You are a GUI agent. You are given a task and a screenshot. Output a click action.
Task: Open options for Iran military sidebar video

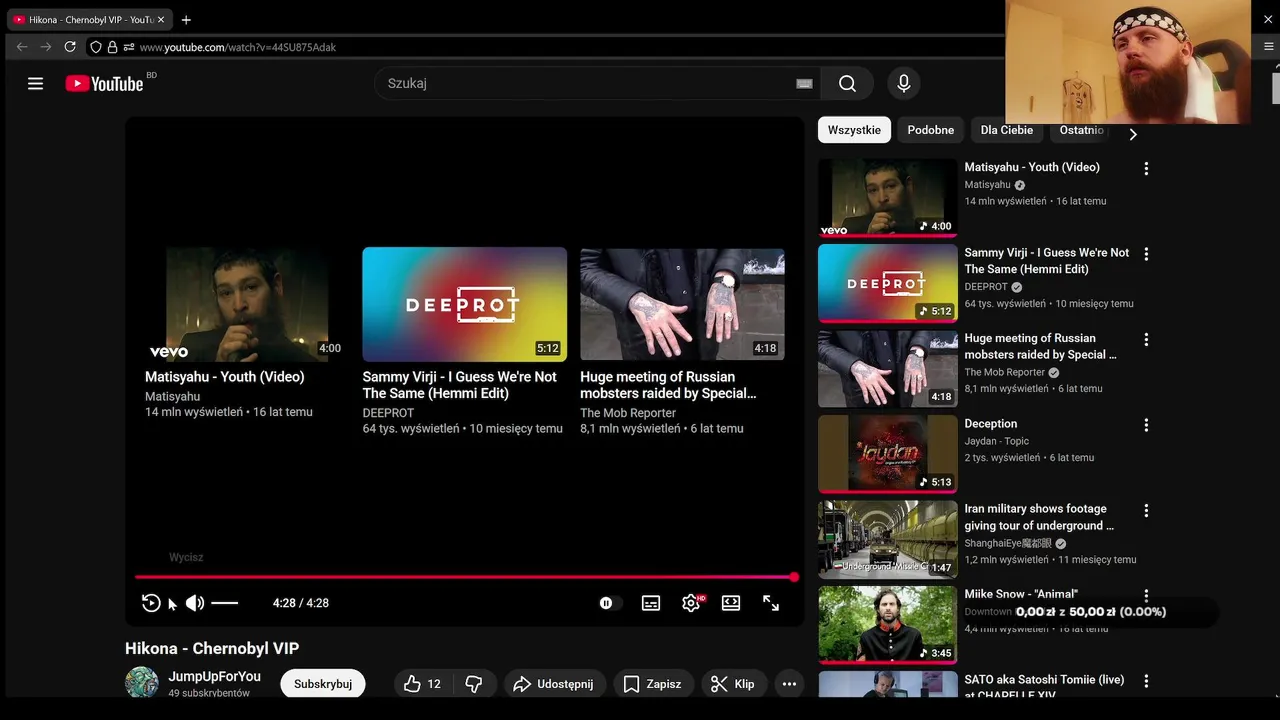[x=1146, y=510]
